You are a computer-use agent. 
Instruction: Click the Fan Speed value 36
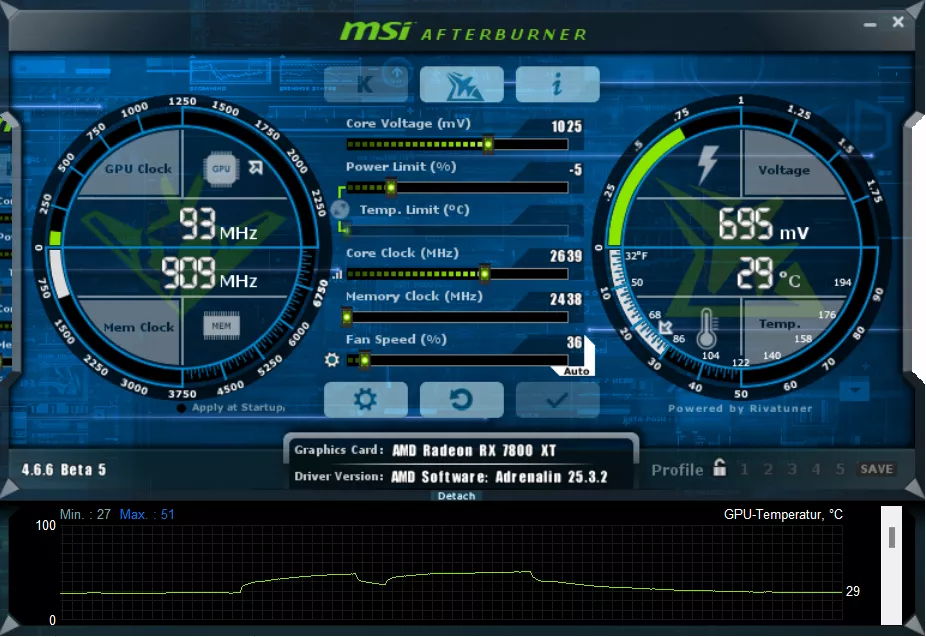[x=574, y=343]
